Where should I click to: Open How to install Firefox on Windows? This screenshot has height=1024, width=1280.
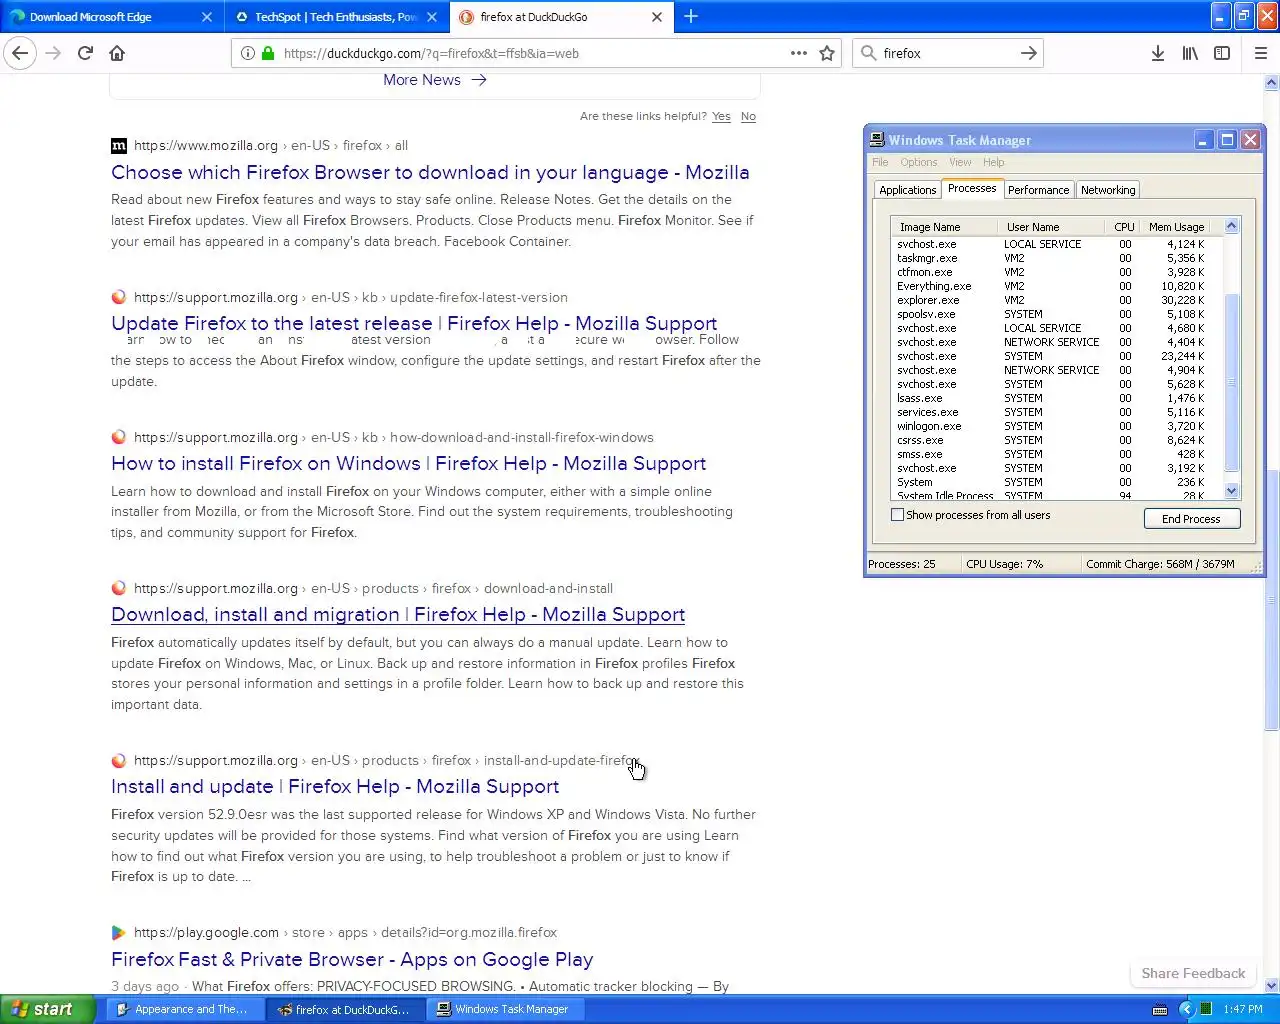click(x=408, y=463)
